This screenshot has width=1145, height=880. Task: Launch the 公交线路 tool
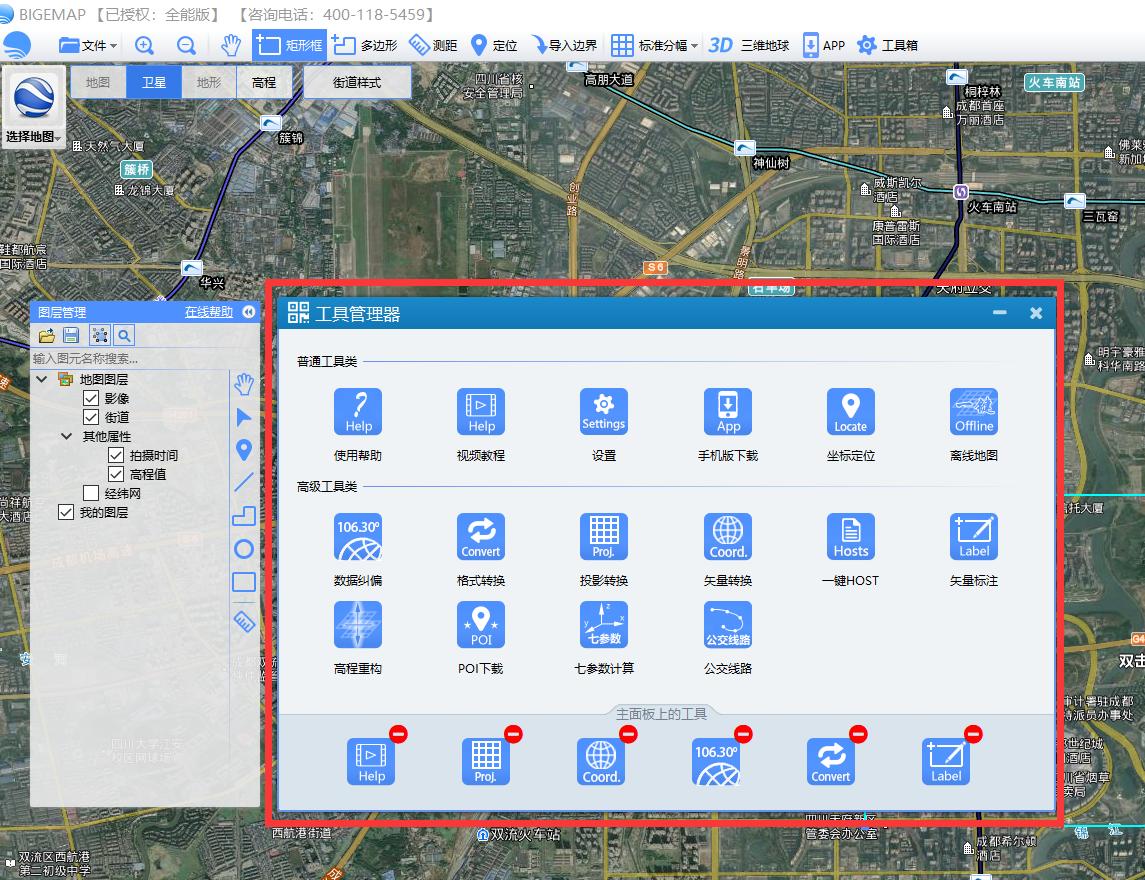pos(727,625)
